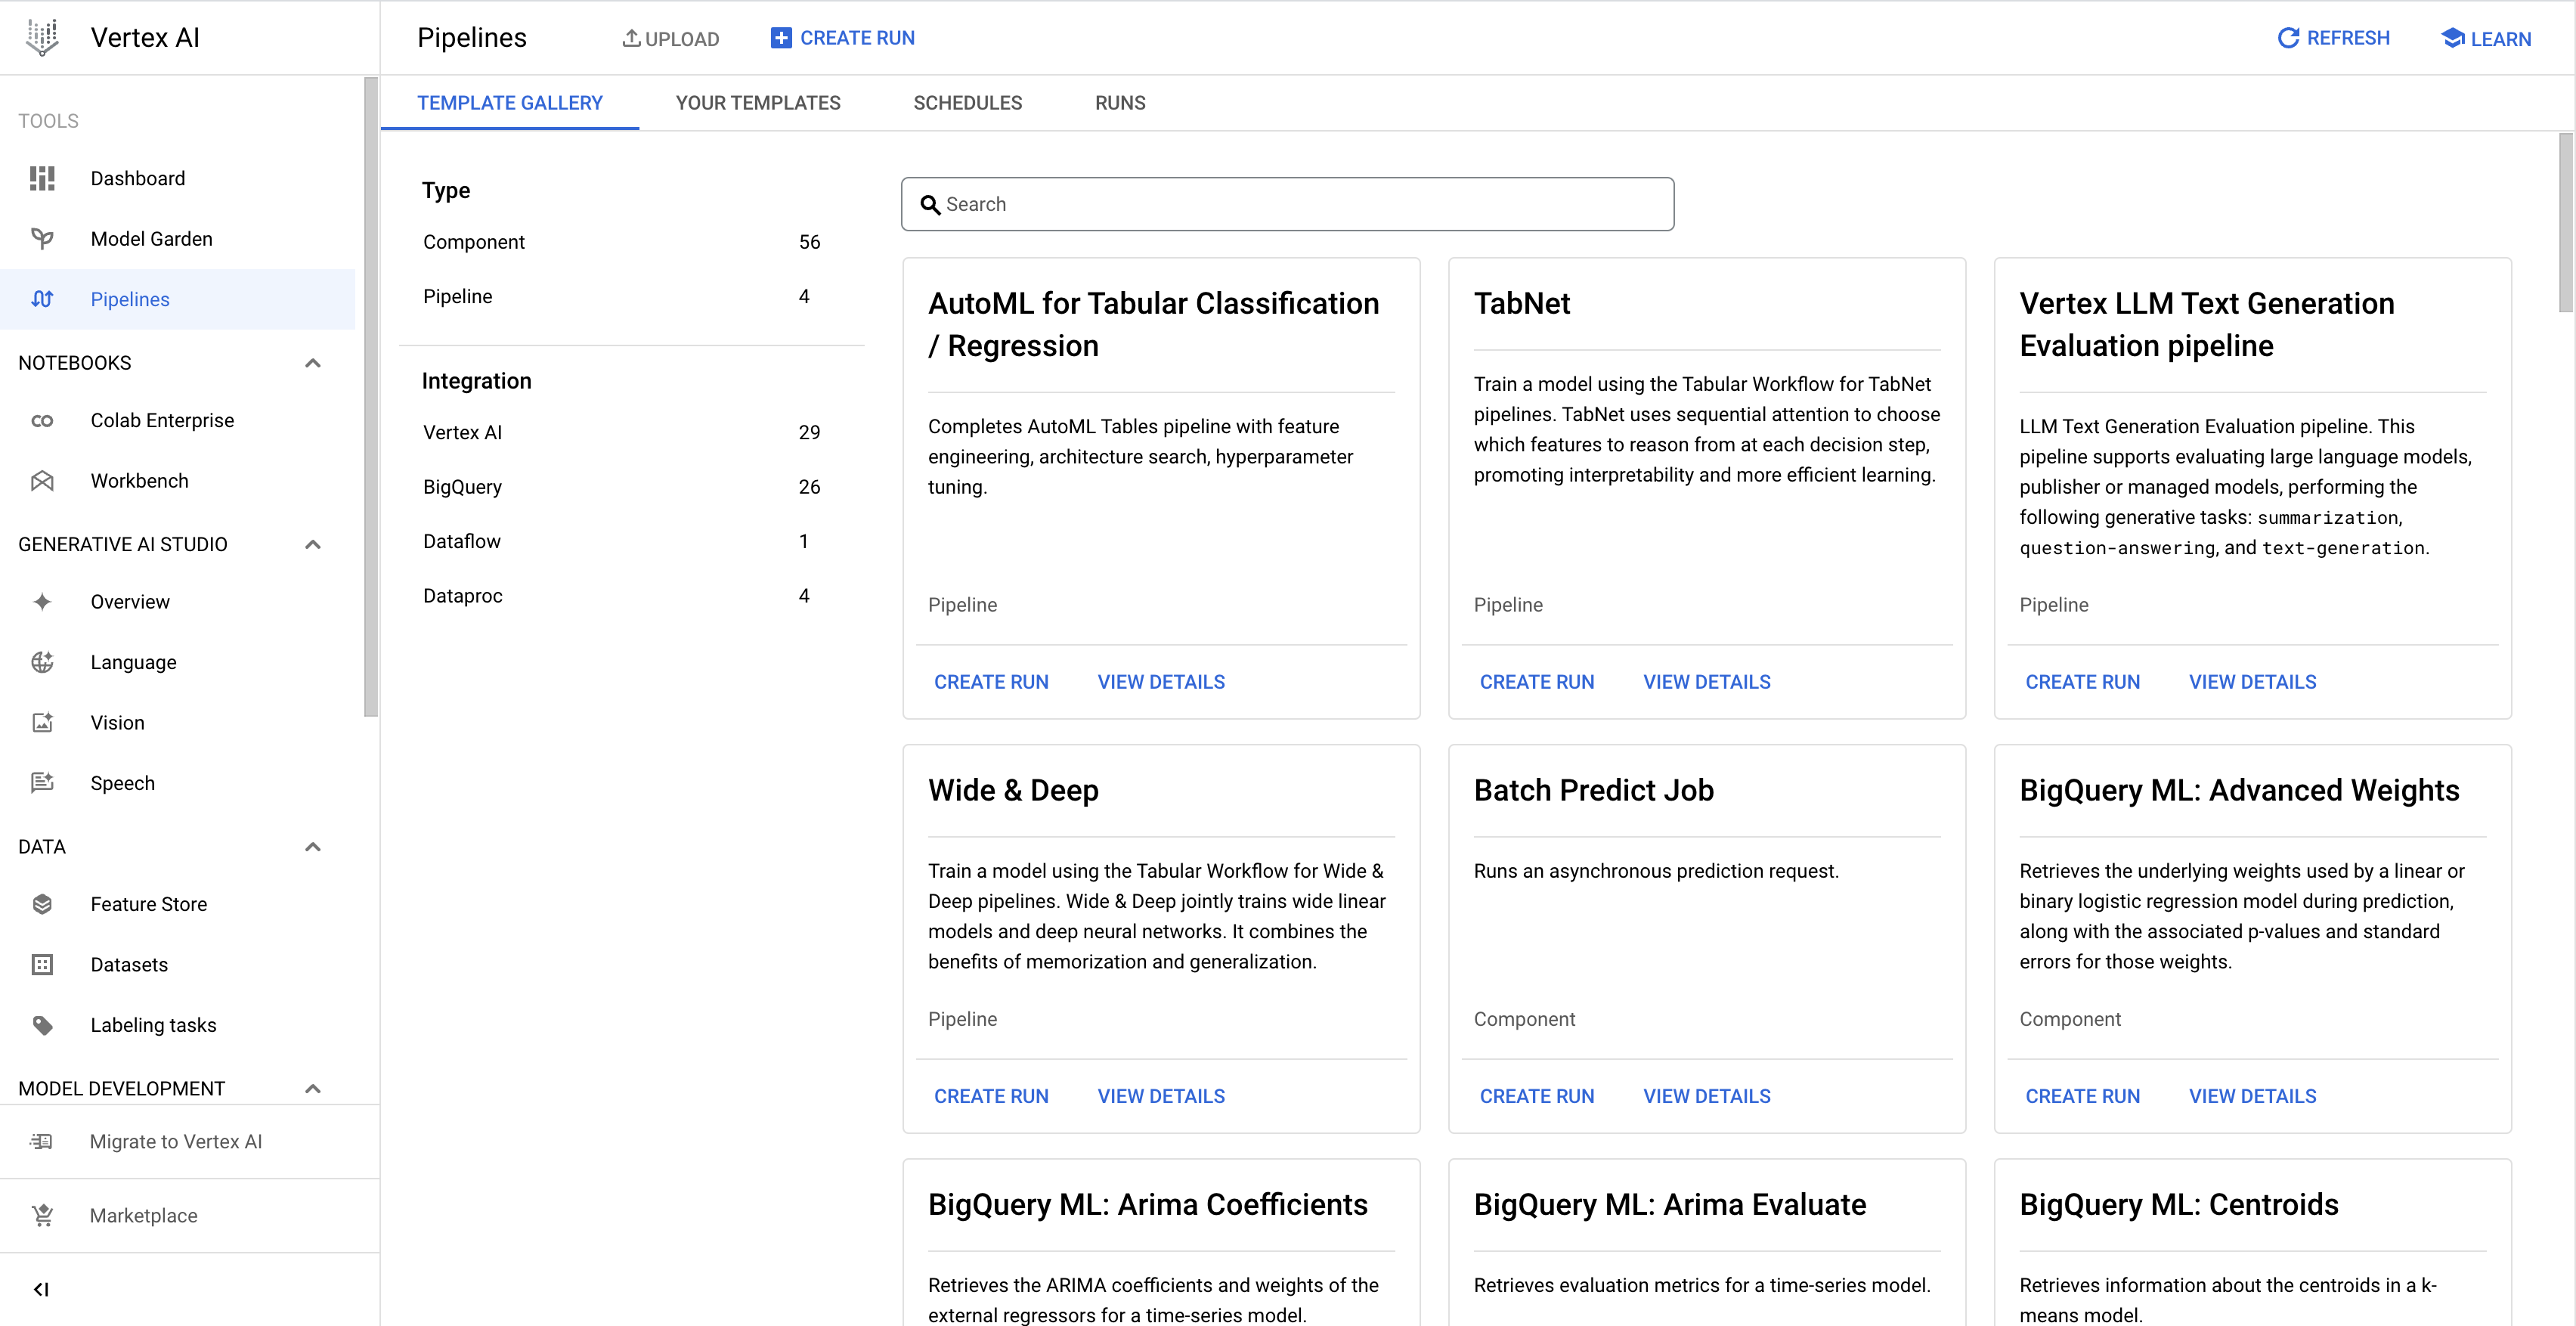Filter by Component type (56)
Viewport: 2576px width, 1326px height.
tap(473, 242)
